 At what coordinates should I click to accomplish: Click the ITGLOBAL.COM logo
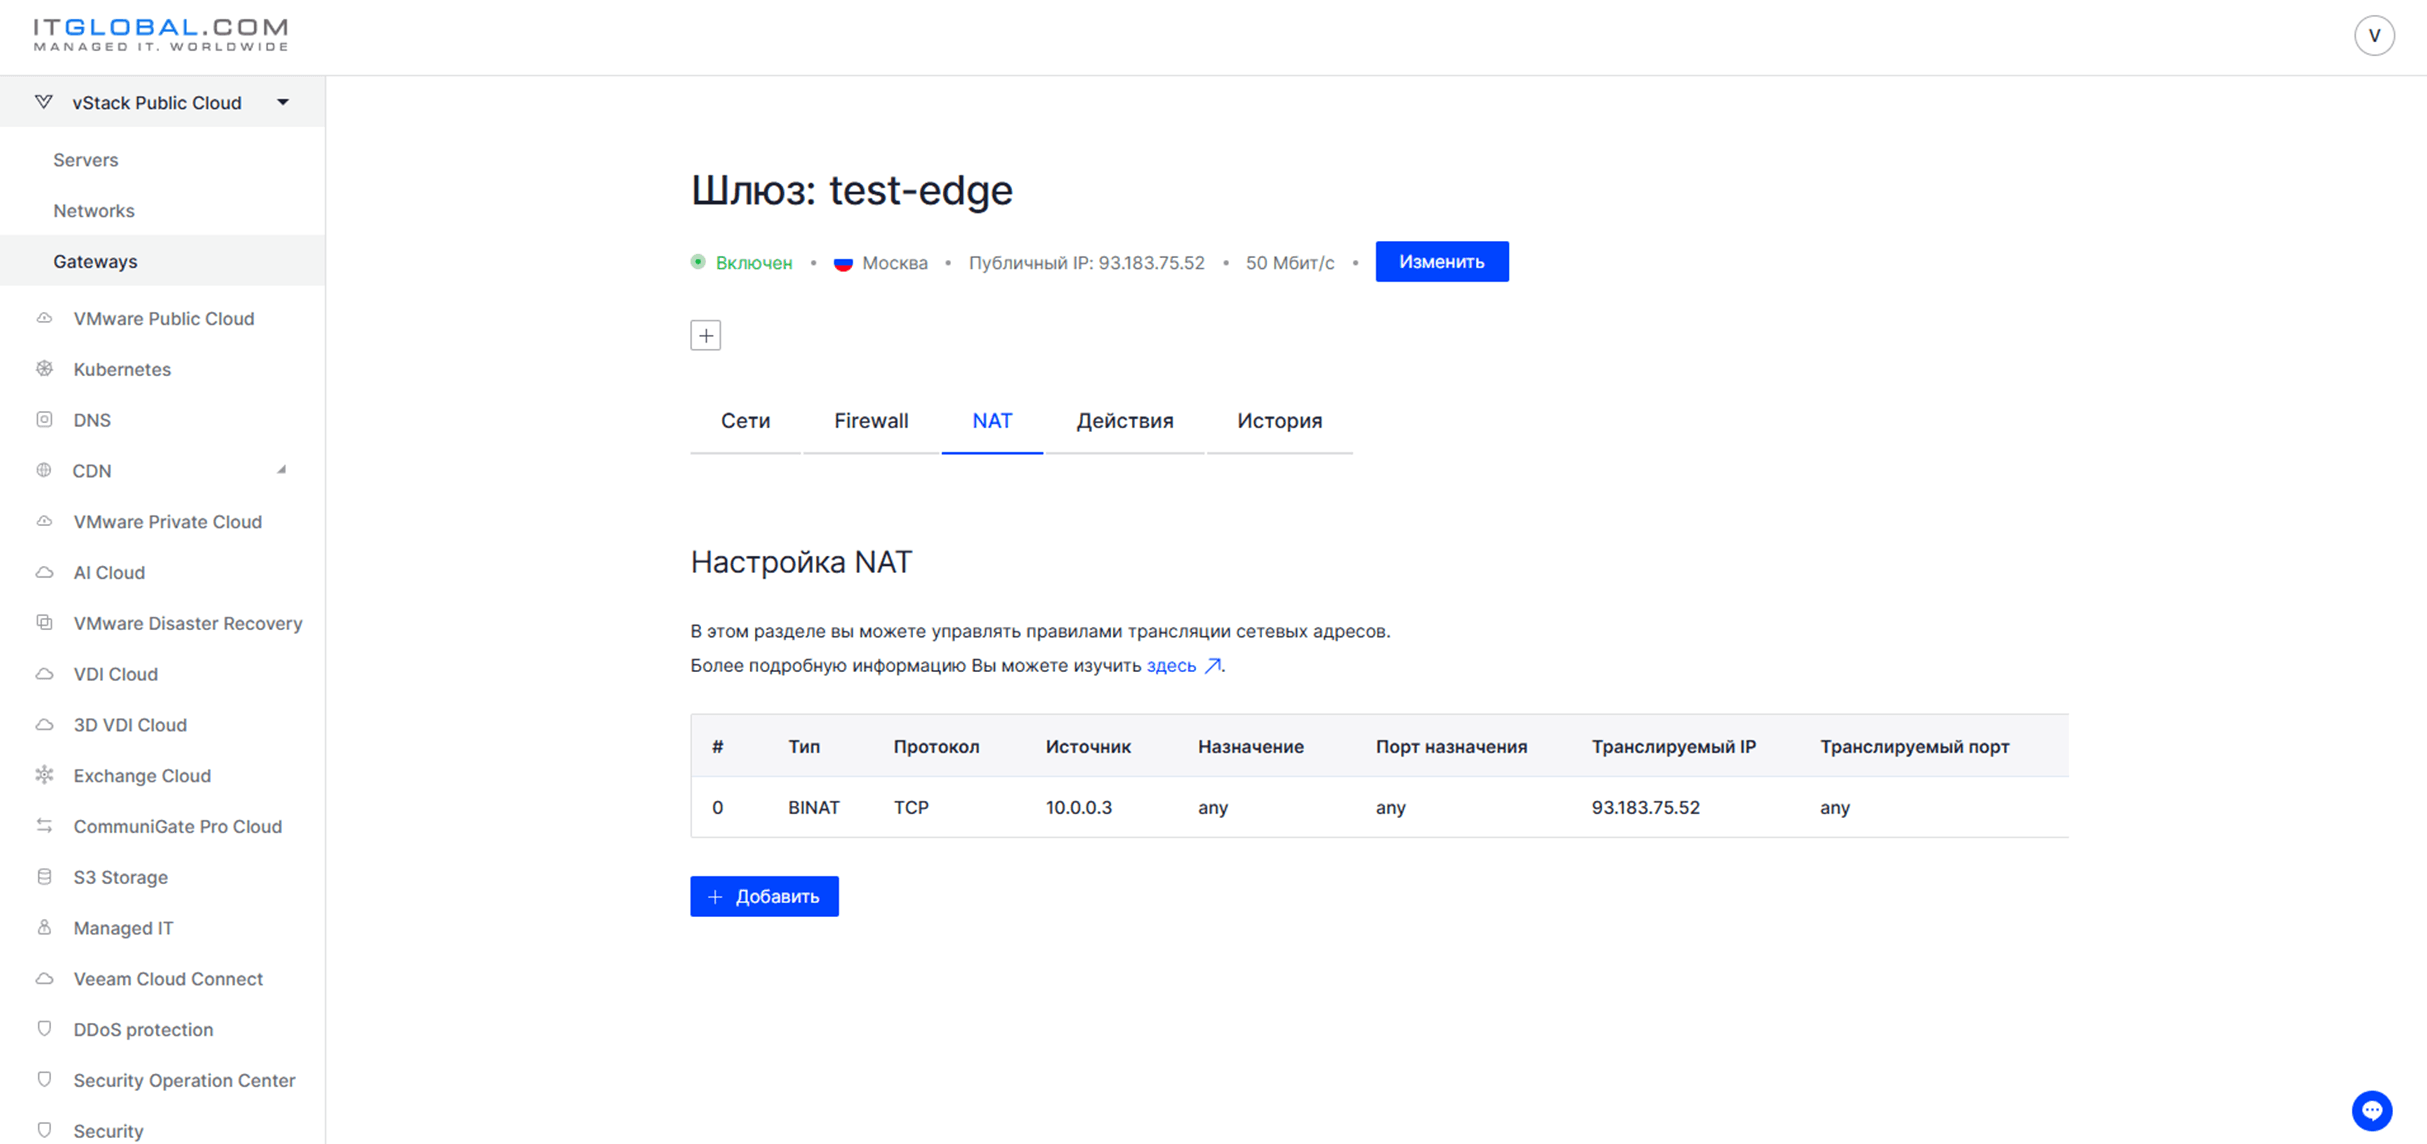[x=161, y=34]
